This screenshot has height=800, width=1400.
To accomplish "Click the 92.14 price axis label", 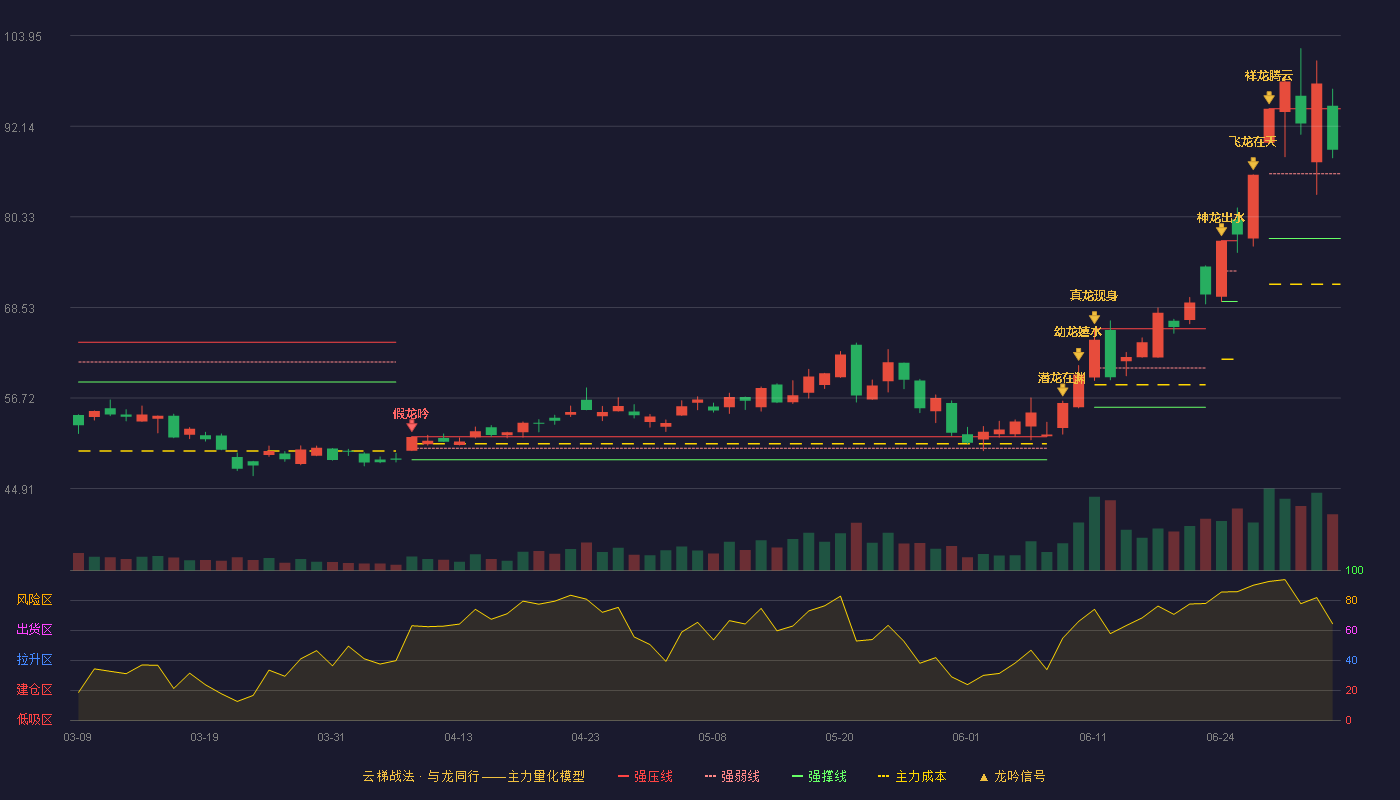I will (x=23, y=127).
